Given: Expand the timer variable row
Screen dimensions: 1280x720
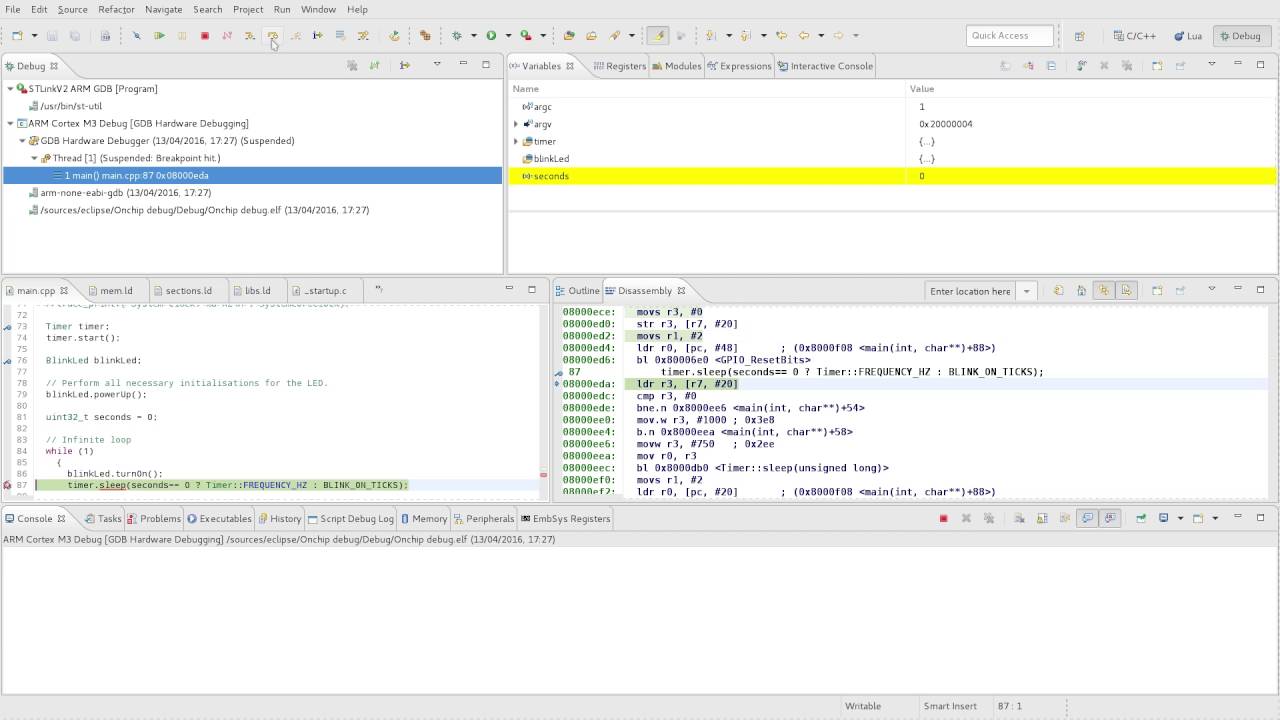Looking at the screenshot, I should (516, 141).
